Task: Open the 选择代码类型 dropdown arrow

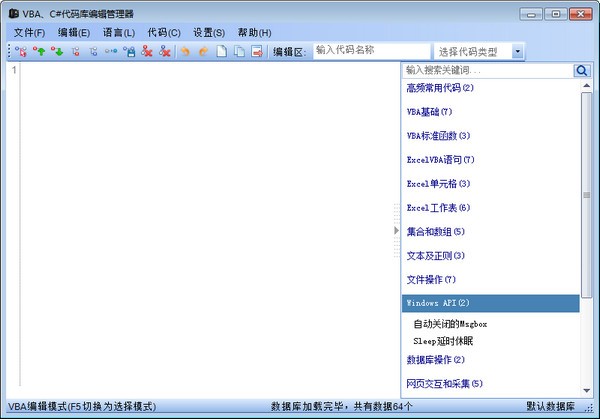Action: click(x=517, y=51)
